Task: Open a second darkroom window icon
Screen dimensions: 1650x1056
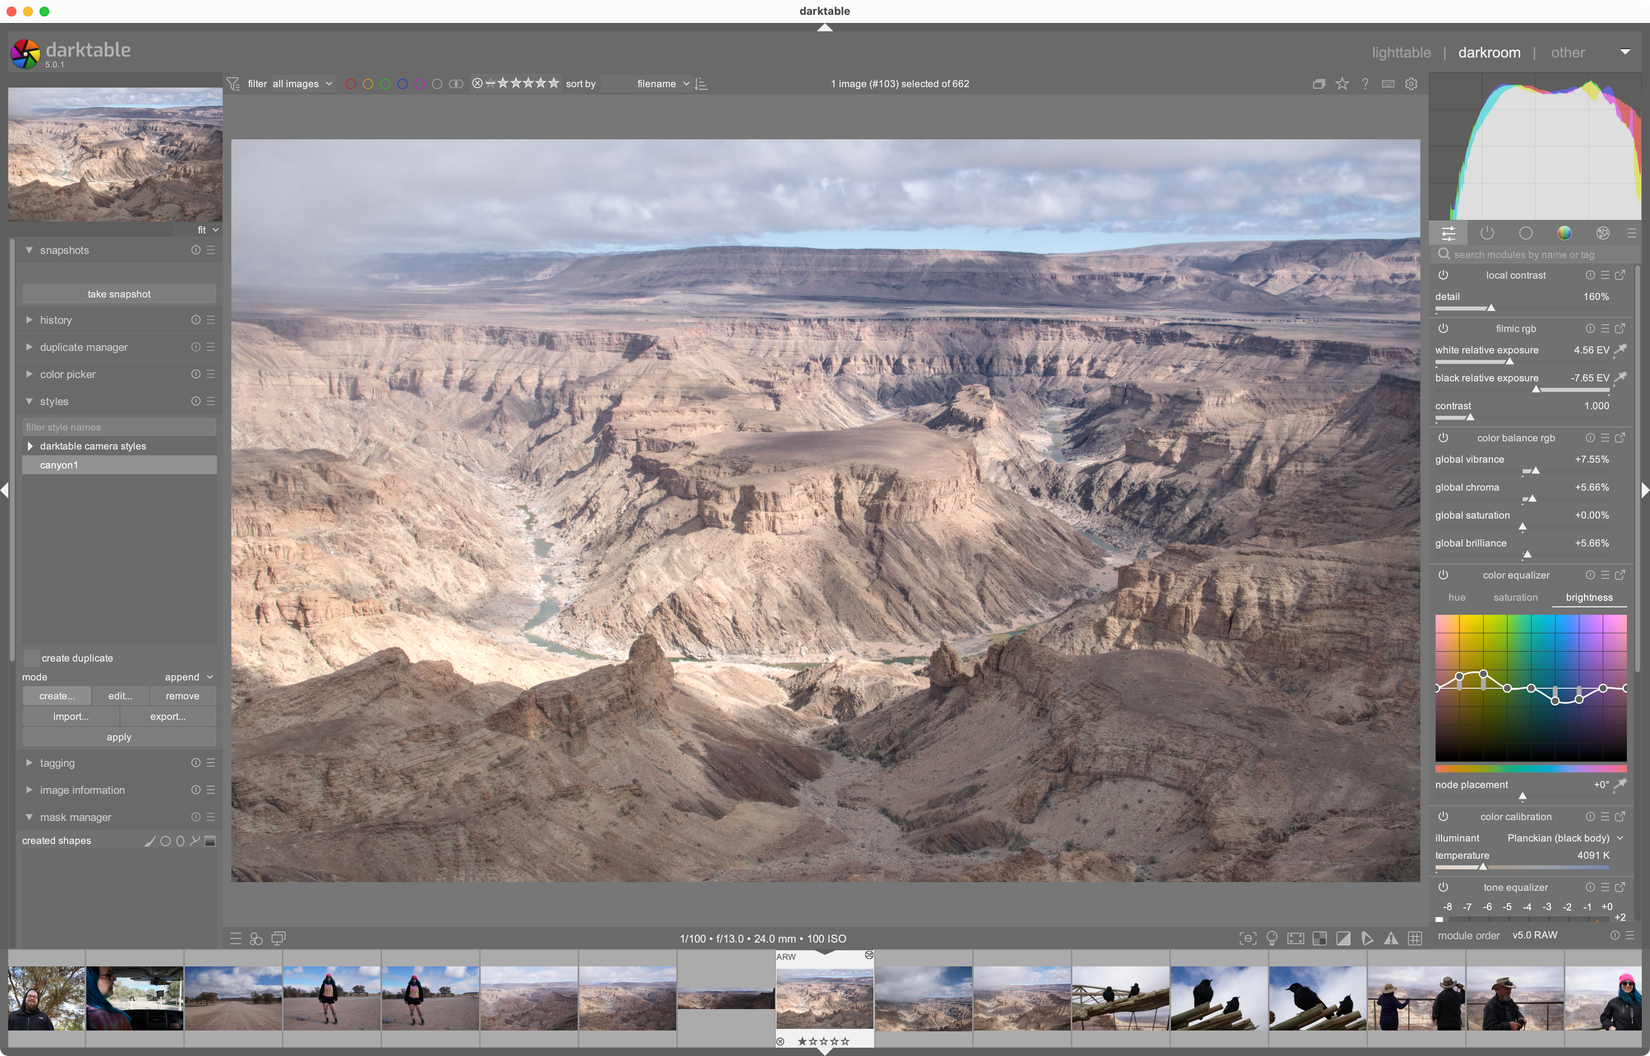Action: pyautogui.click(x=278, y=938)
